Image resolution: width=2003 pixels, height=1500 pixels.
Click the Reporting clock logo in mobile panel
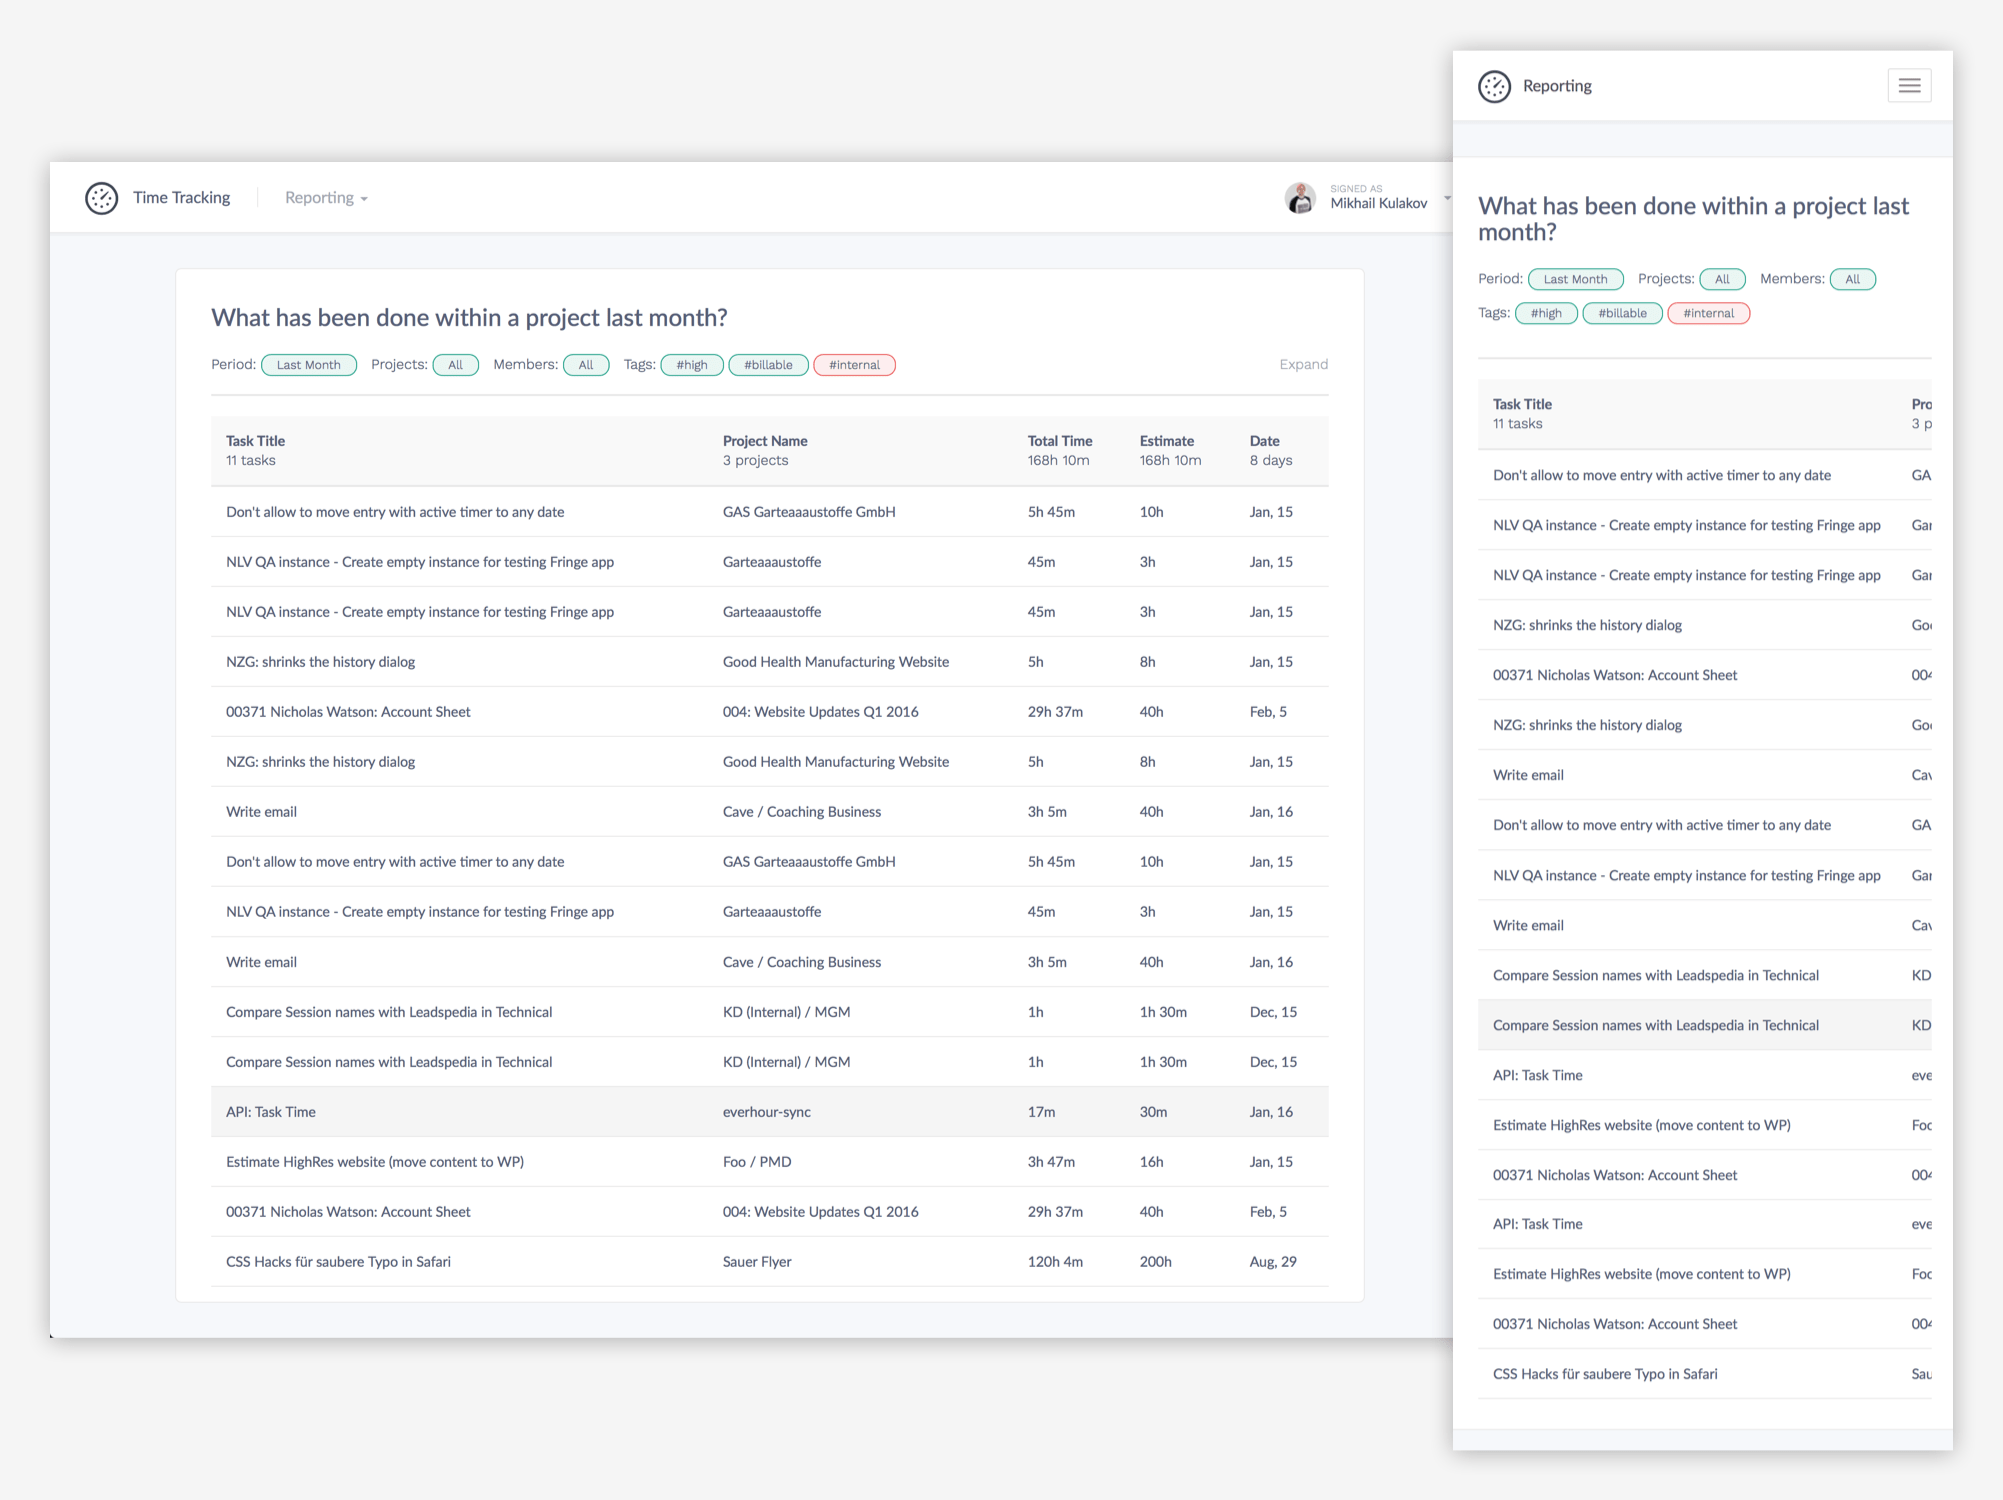pyautogui.click(x=1494, y=87)
